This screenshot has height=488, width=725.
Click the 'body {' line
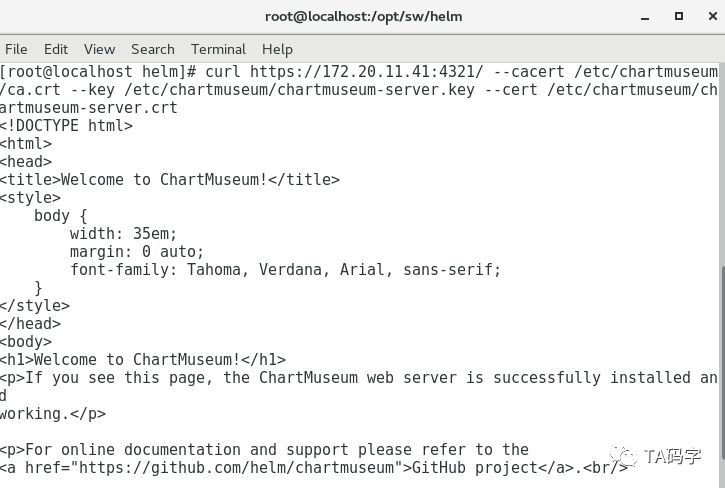[61, 216]
